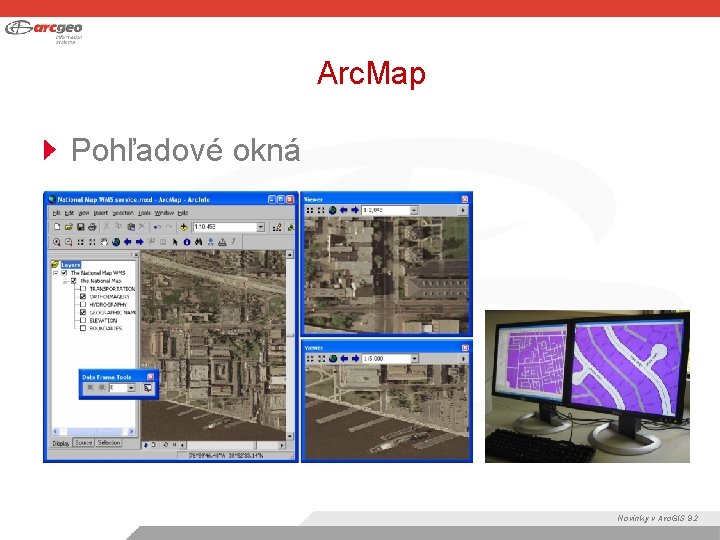Open the Window menu
This screenshot has width=720, height=540.
(164, 213)
